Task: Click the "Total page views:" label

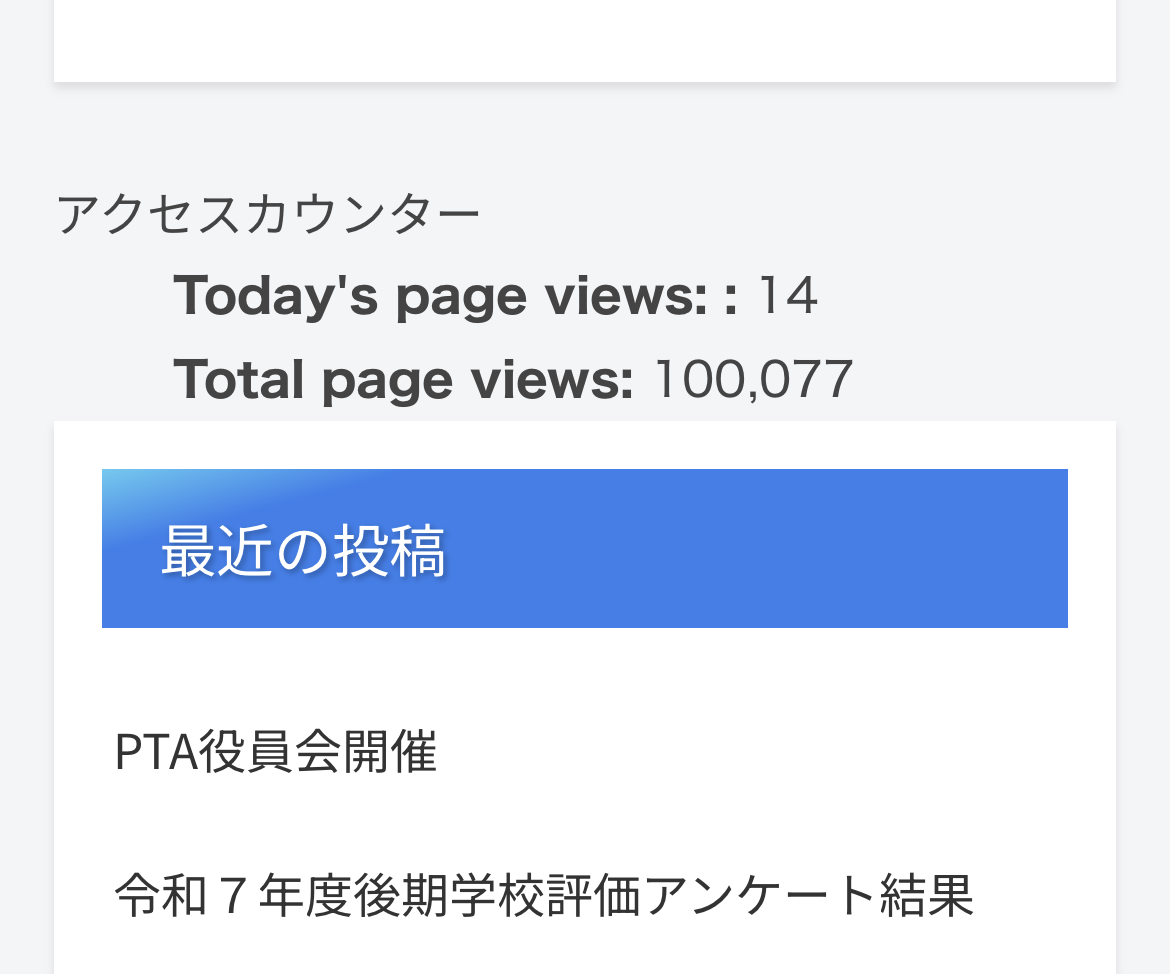Action: coord(403,380)
